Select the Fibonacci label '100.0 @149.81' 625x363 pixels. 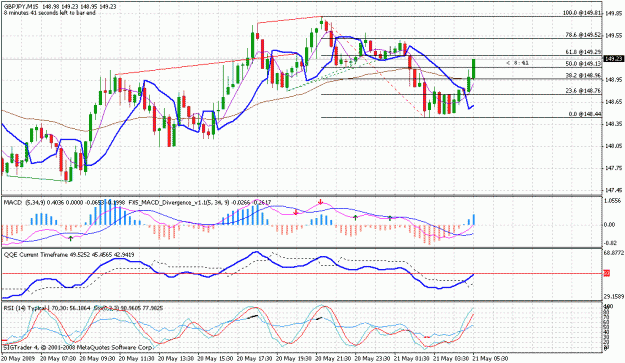click(x=582, y=13)
